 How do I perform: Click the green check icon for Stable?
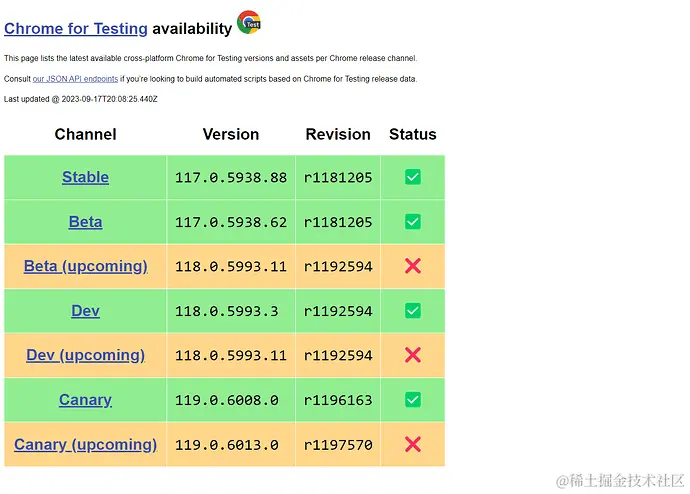click(x=413, y=177)
